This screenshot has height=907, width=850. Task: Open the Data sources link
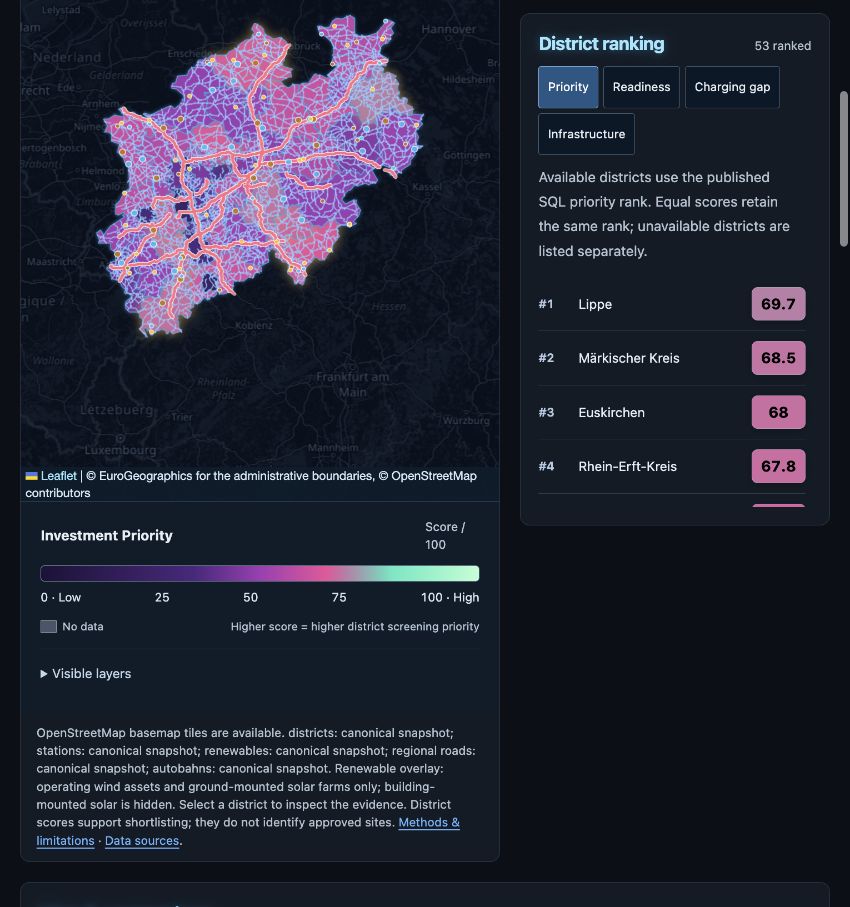142,840
